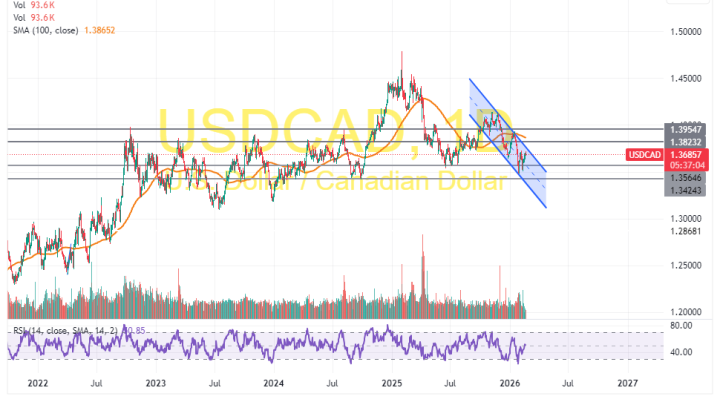Click the SMA (100, close) indicator legend

point(46,30)
